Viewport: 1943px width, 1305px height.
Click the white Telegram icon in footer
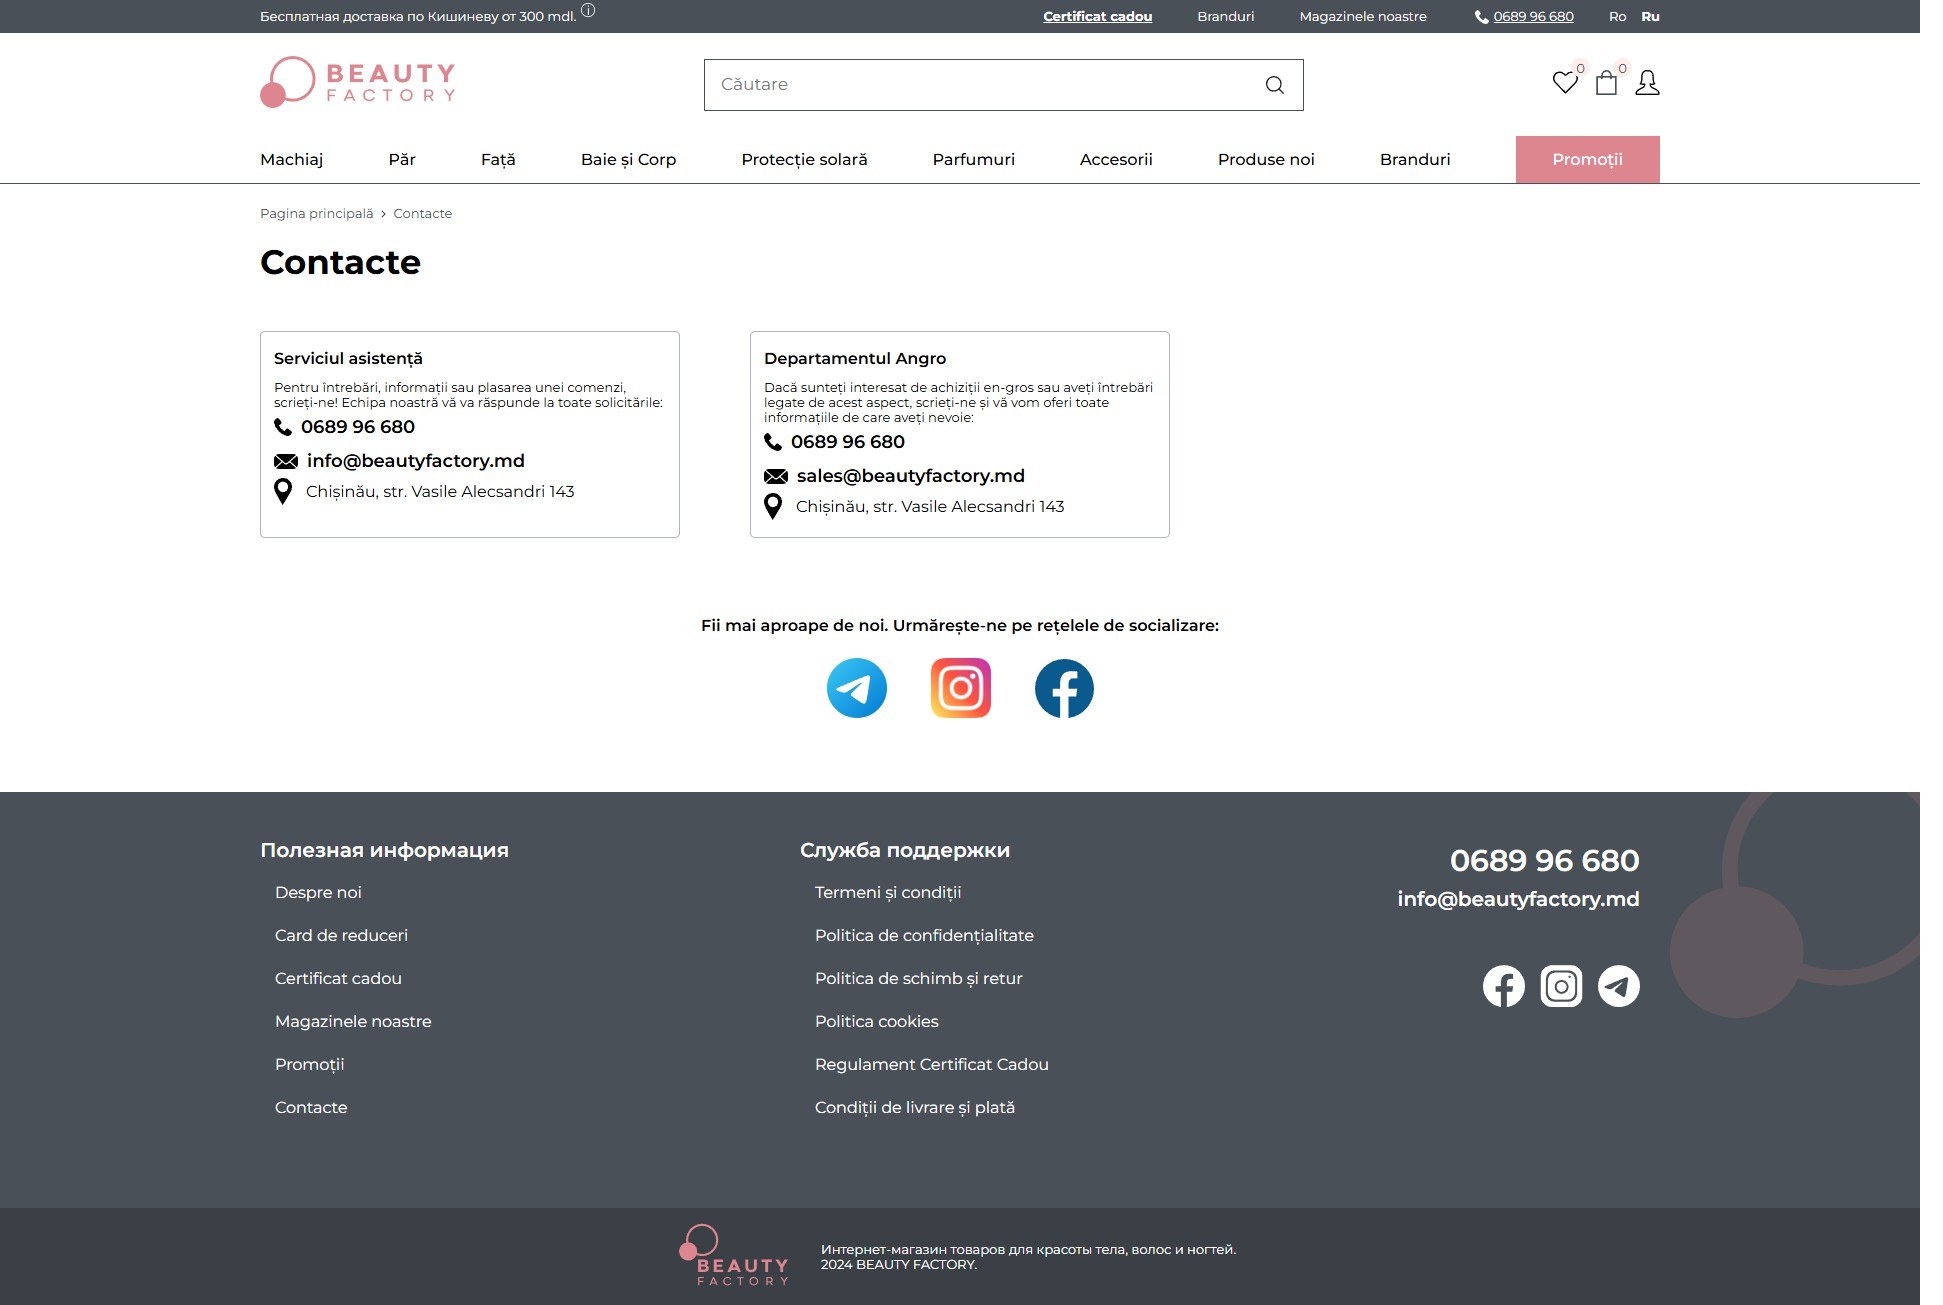point(1619,986)
